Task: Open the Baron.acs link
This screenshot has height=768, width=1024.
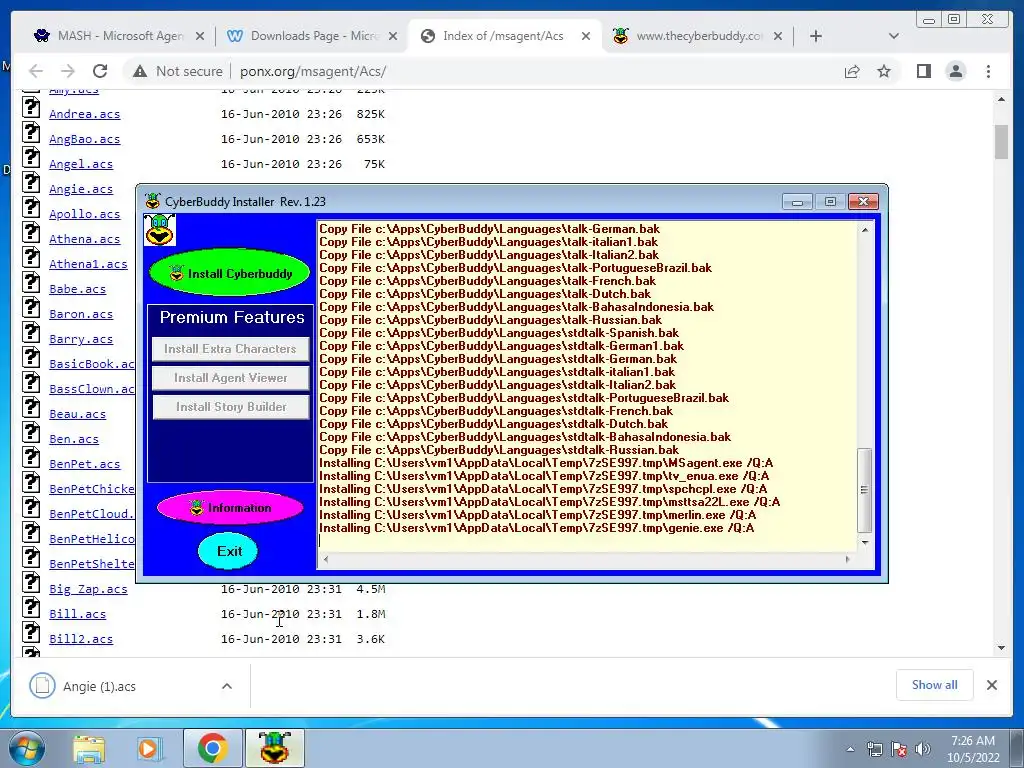Action: coord(81,314)
